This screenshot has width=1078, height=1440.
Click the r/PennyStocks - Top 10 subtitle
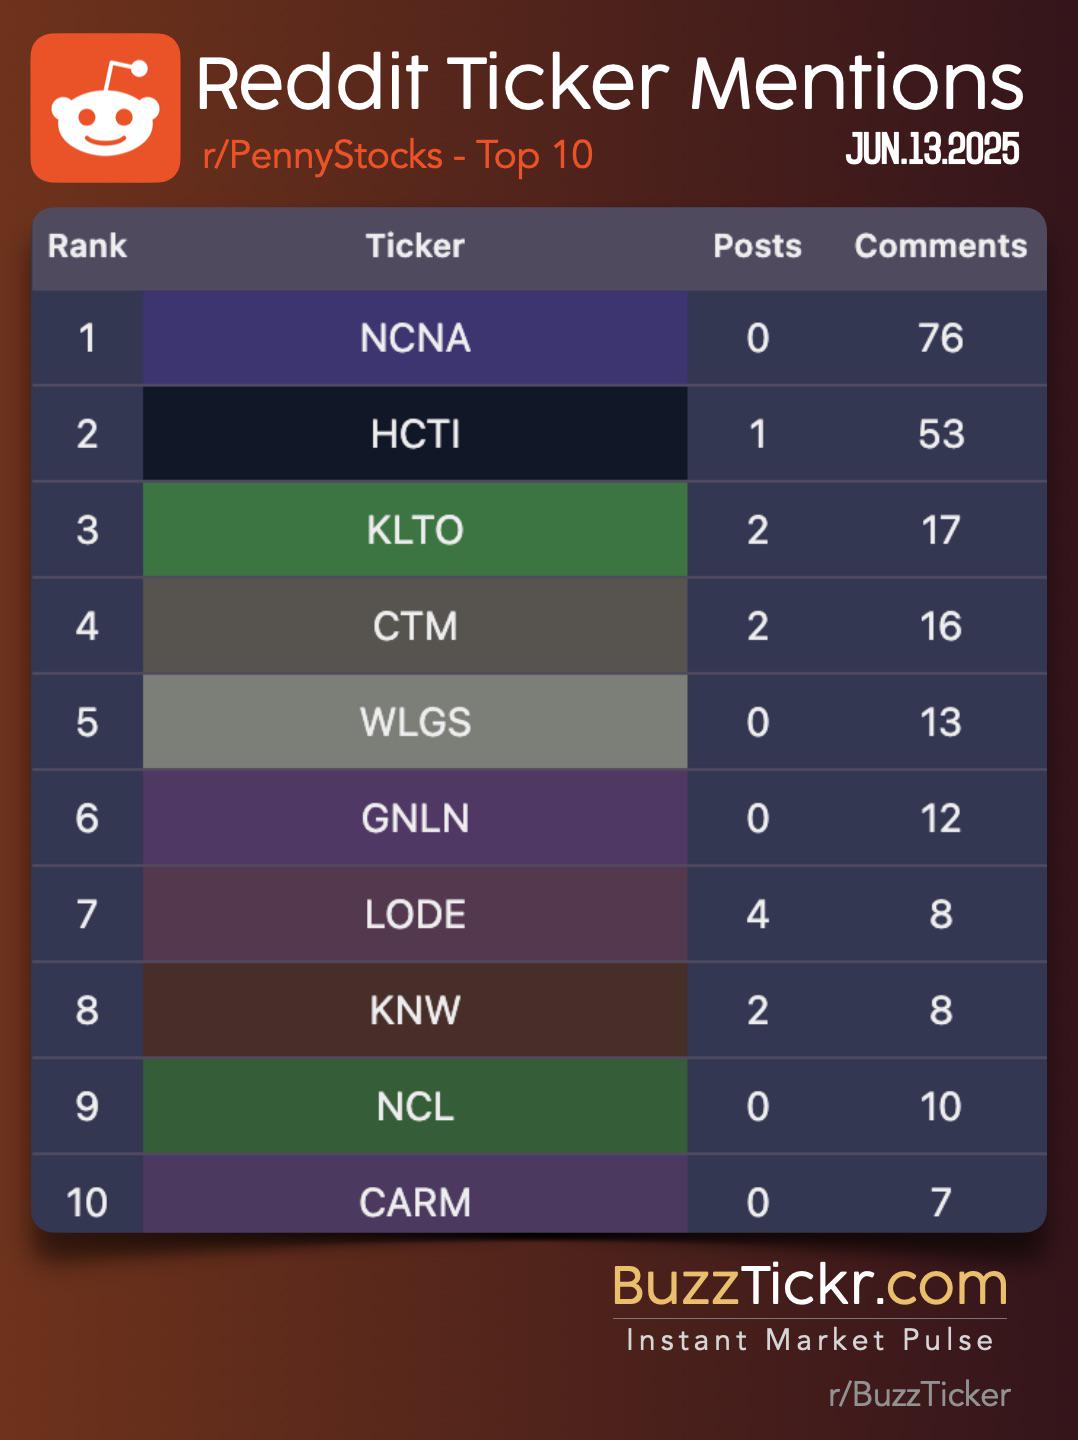[398, 156]
